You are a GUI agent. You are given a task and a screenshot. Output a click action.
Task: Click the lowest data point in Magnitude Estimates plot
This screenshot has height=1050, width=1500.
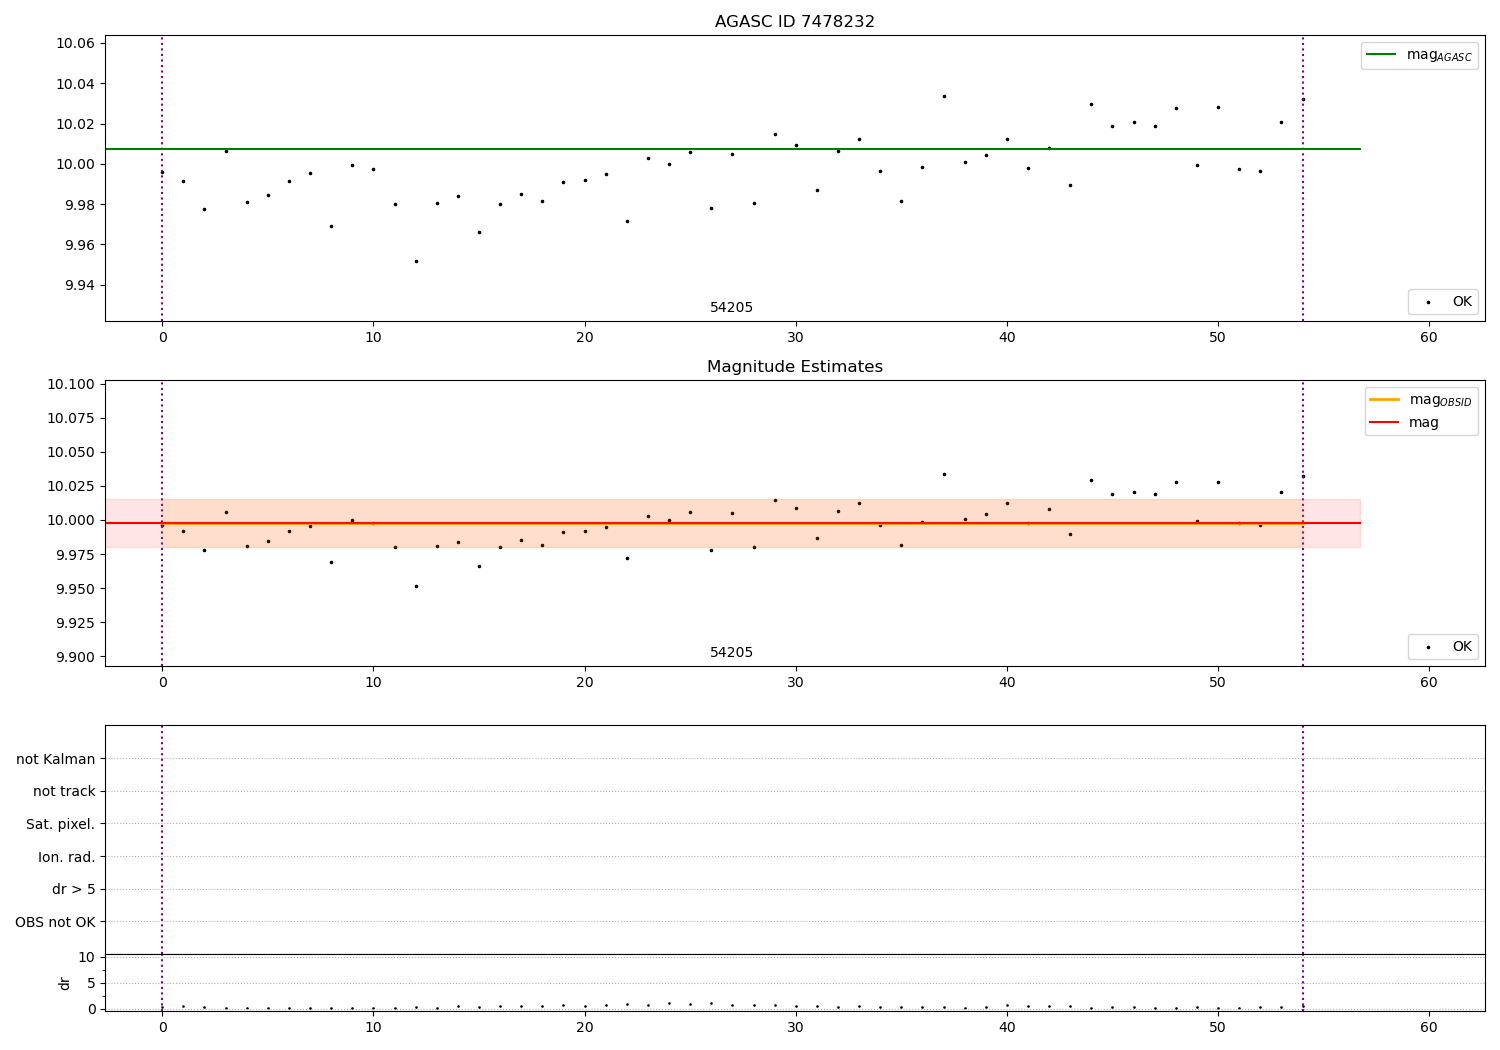point(416,586)
